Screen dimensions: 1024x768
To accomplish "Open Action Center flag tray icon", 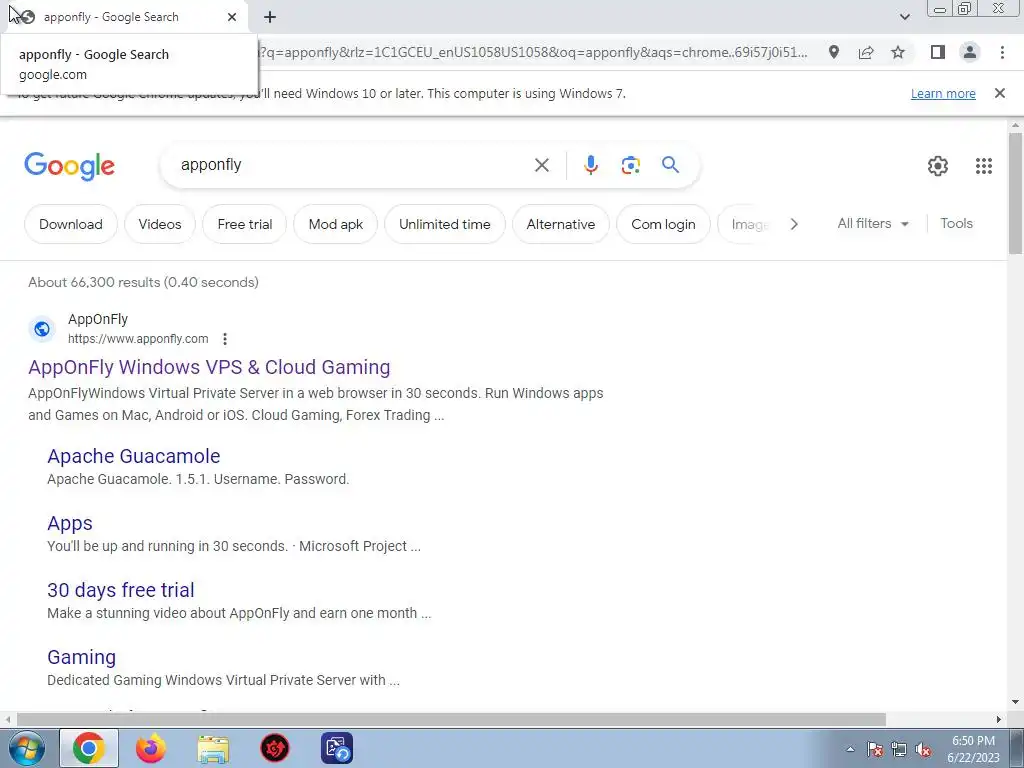I will [875, 749].
